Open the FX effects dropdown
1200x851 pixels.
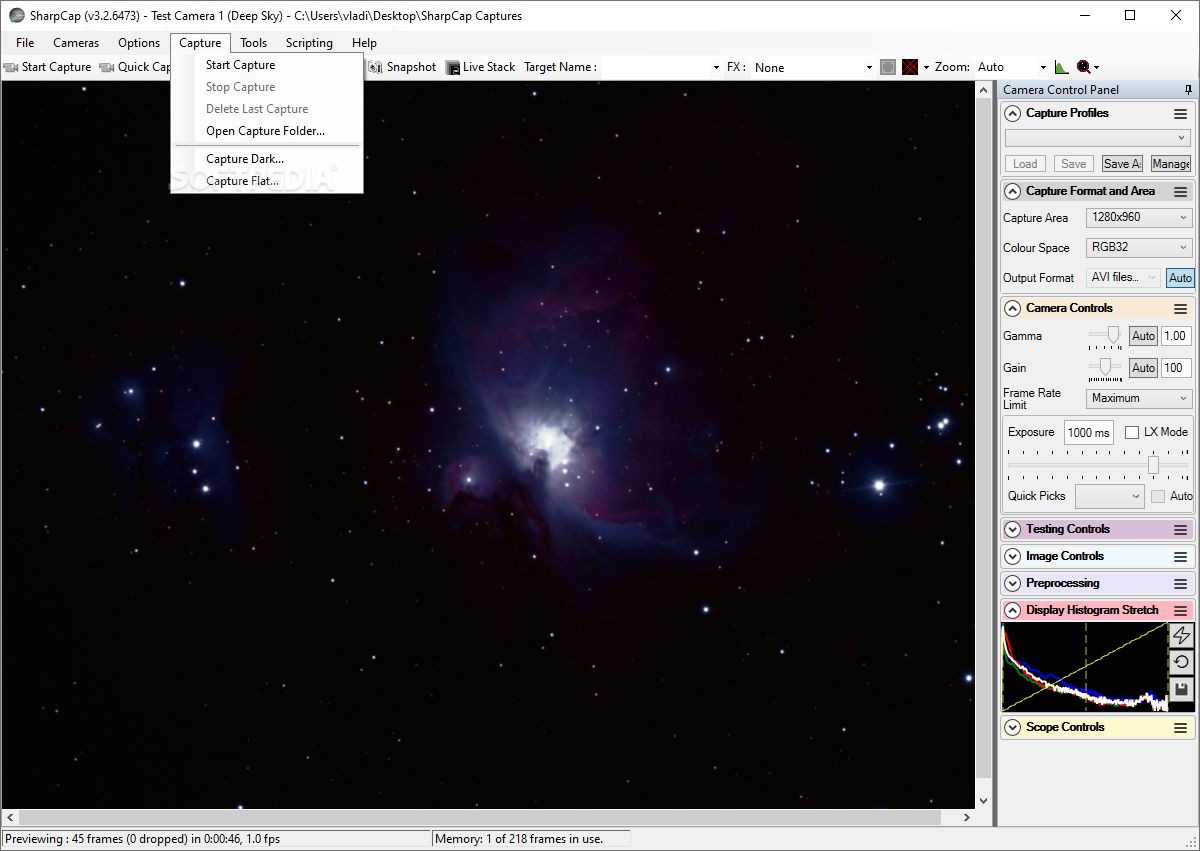click(813, 67)
